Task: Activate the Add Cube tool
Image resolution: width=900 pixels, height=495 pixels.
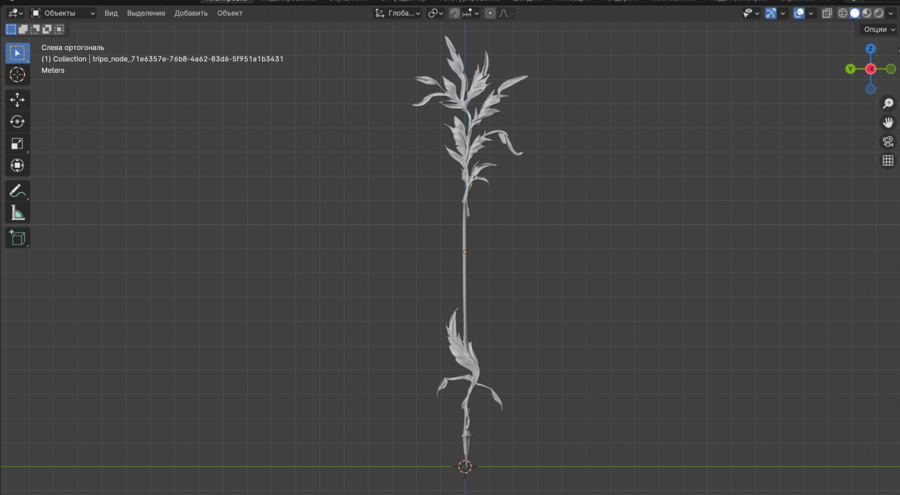Action: [17, 238]
